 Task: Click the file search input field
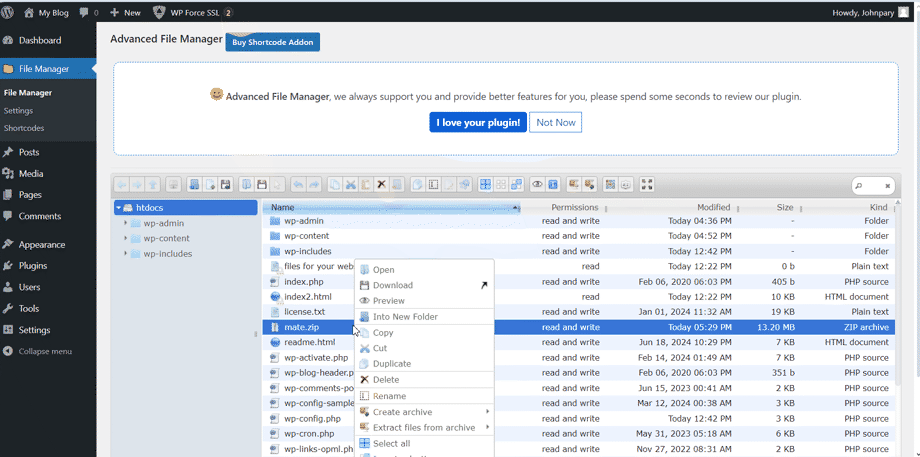(x=872, y=186)
